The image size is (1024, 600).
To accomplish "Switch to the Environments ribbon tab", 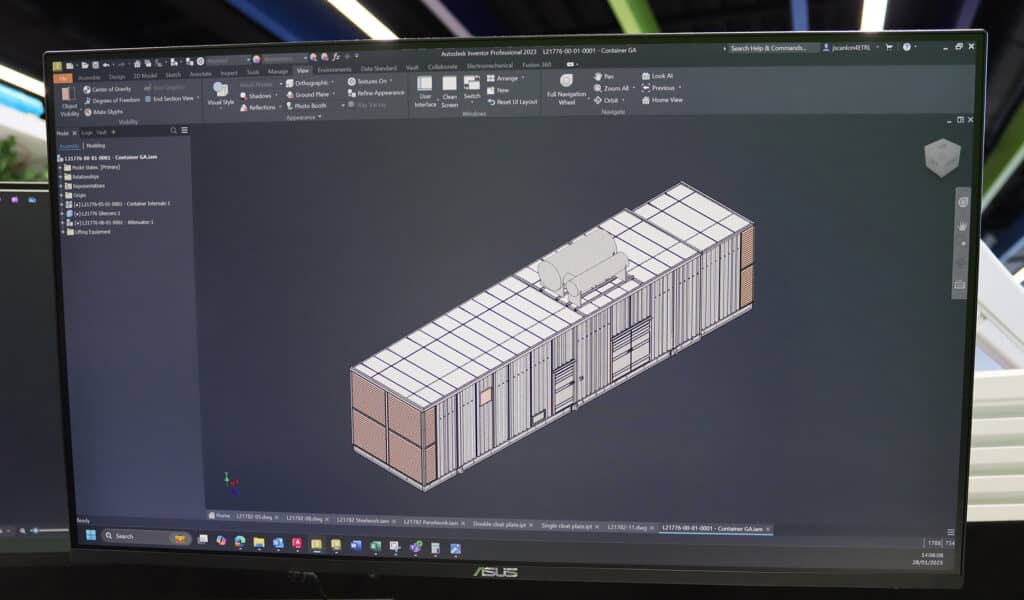I will pos(334,69).
